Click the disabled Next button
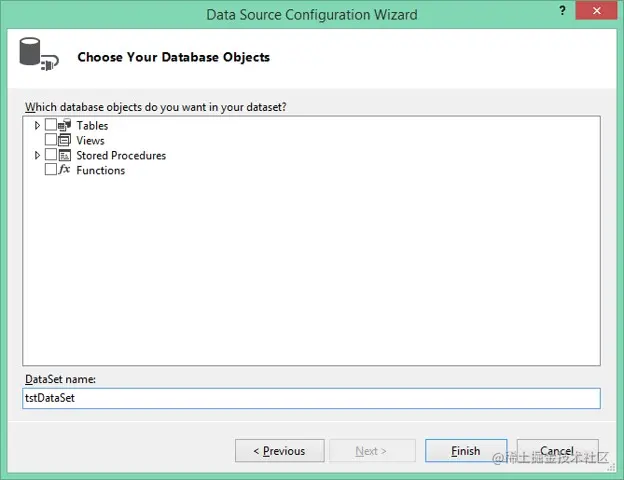 tap(372, 451)
